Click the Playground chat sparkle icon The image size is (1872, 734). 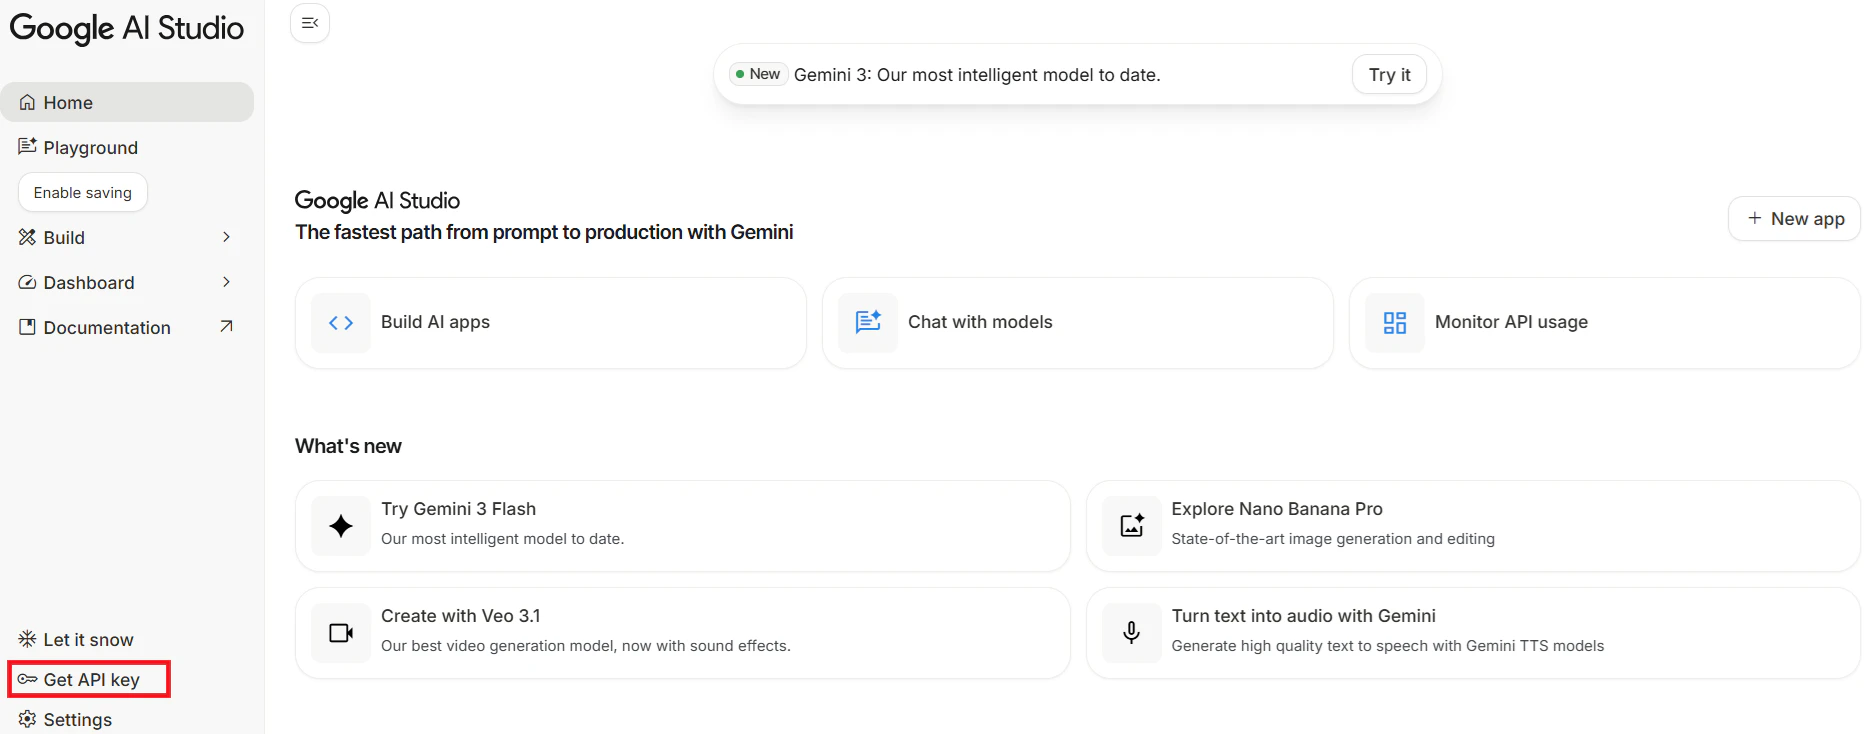click(27, 147)
